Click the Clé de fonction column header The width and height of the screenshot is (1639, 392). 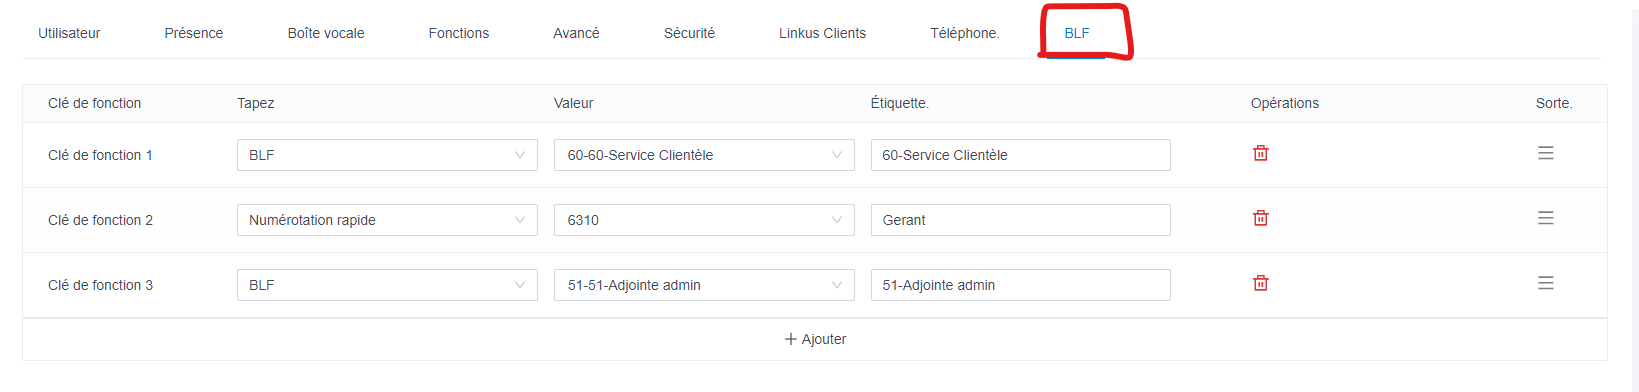pos(95,103)
